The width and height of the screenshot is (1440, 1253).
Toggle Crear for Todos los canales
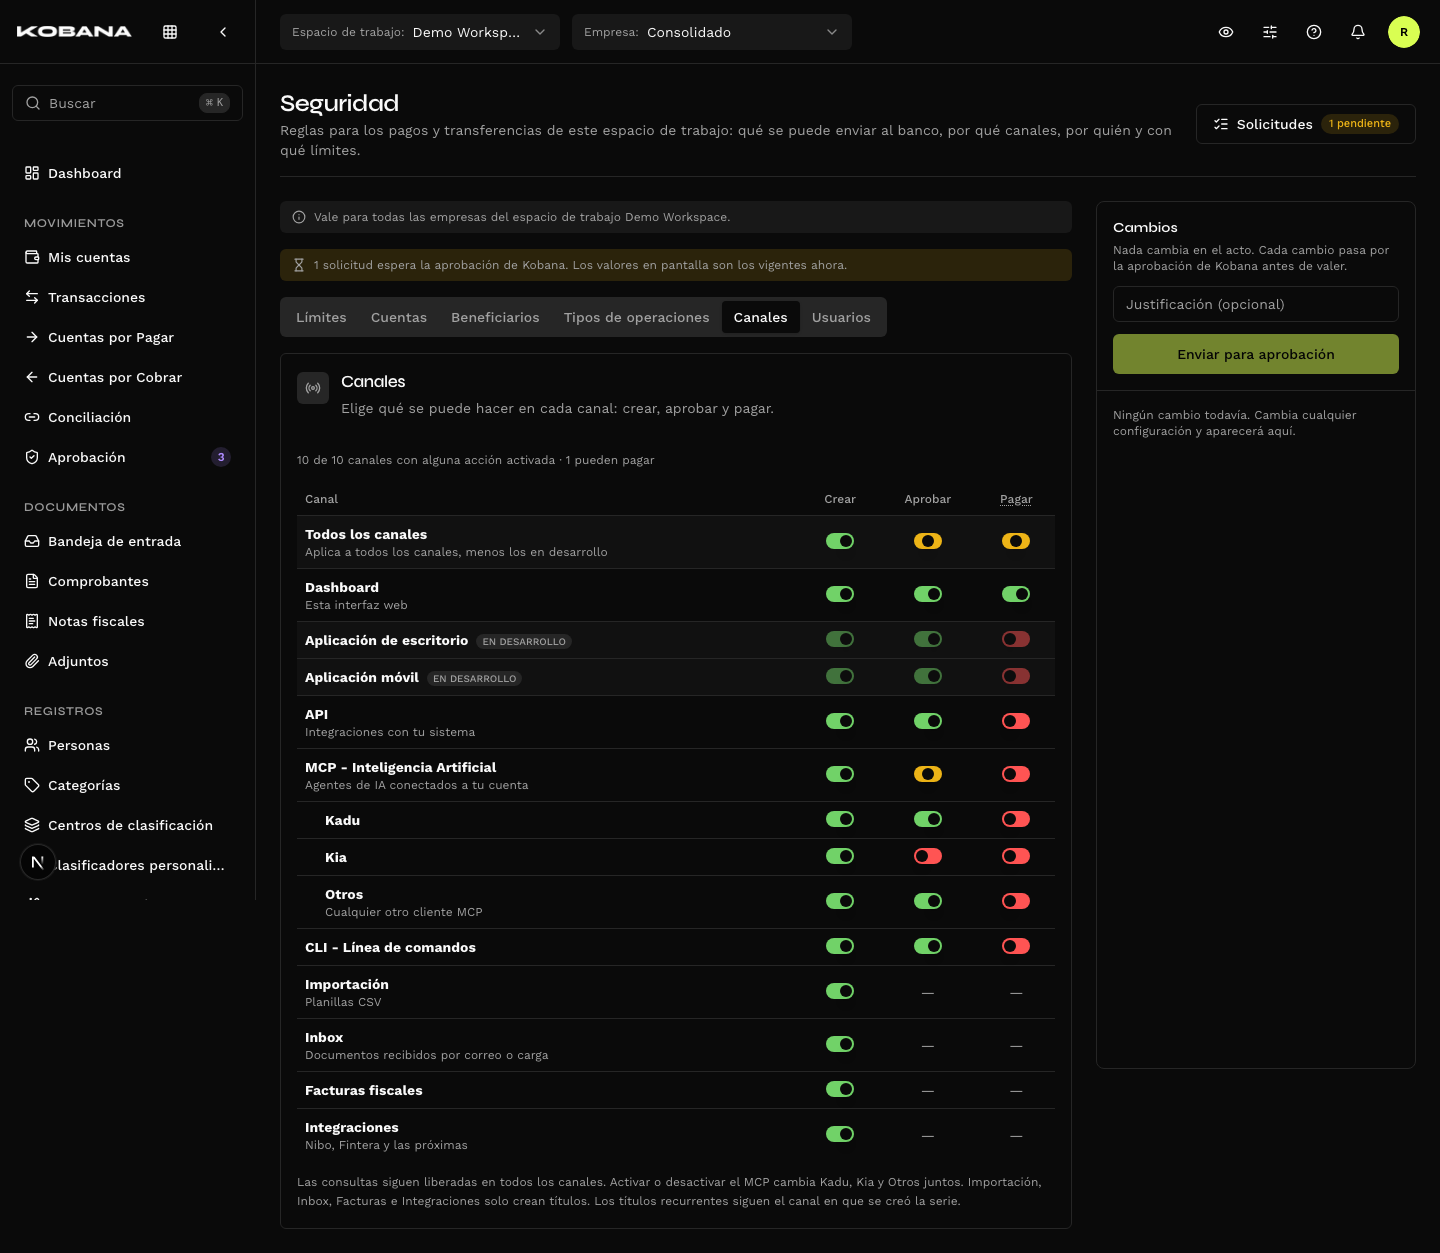coord(840,541)
